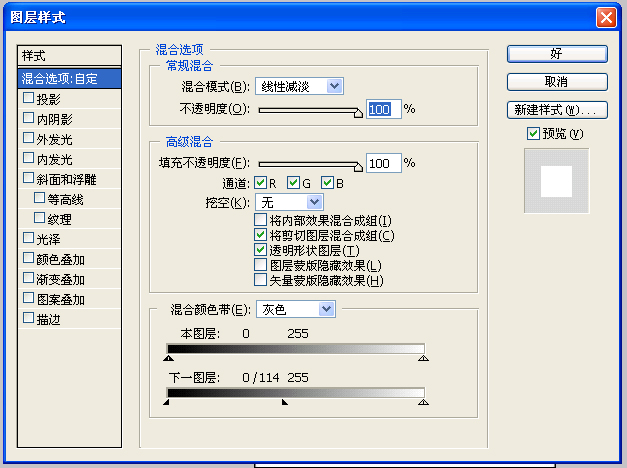Open the 混合颜色带 dropdown showing 灰色
This screenshot has width=627, height=468.
pos(296,309)
